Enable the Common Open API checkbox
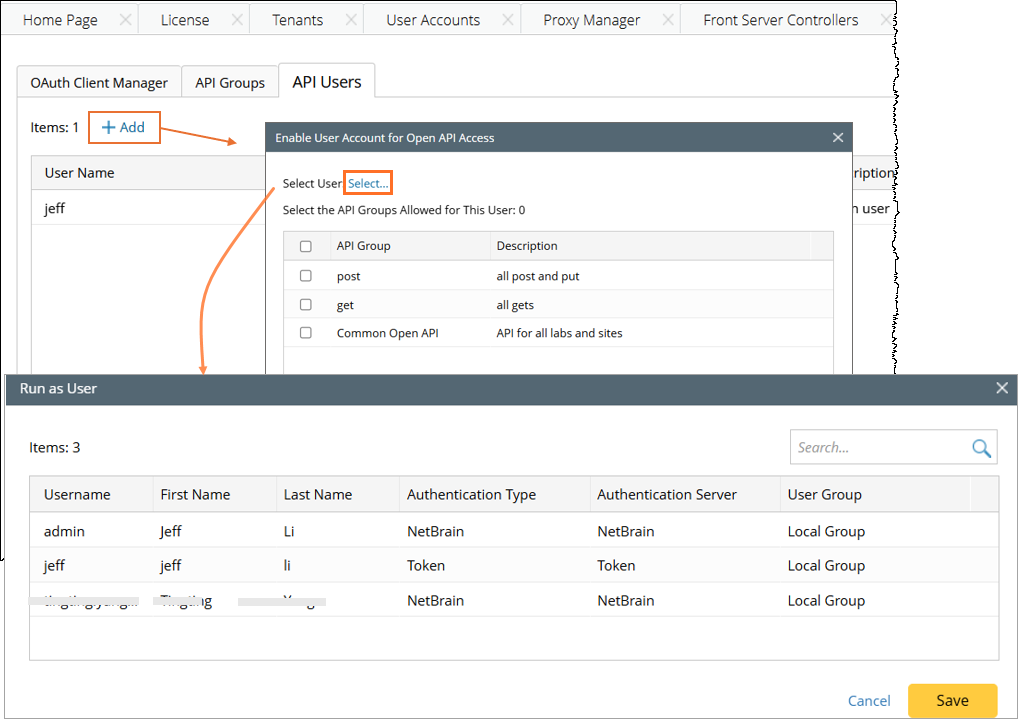 (306, 333)
